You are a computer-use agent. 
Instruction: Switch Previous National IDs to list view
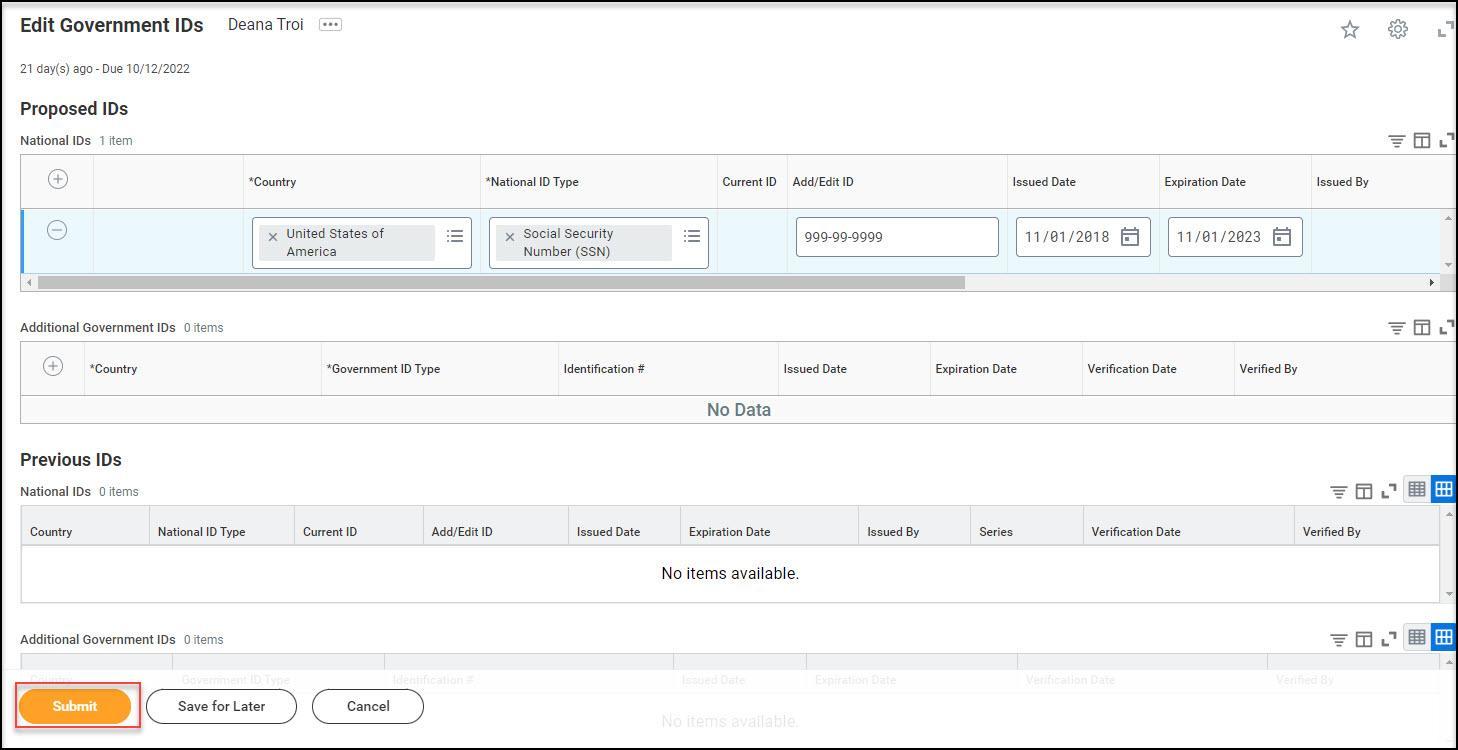pos(1417,489)
